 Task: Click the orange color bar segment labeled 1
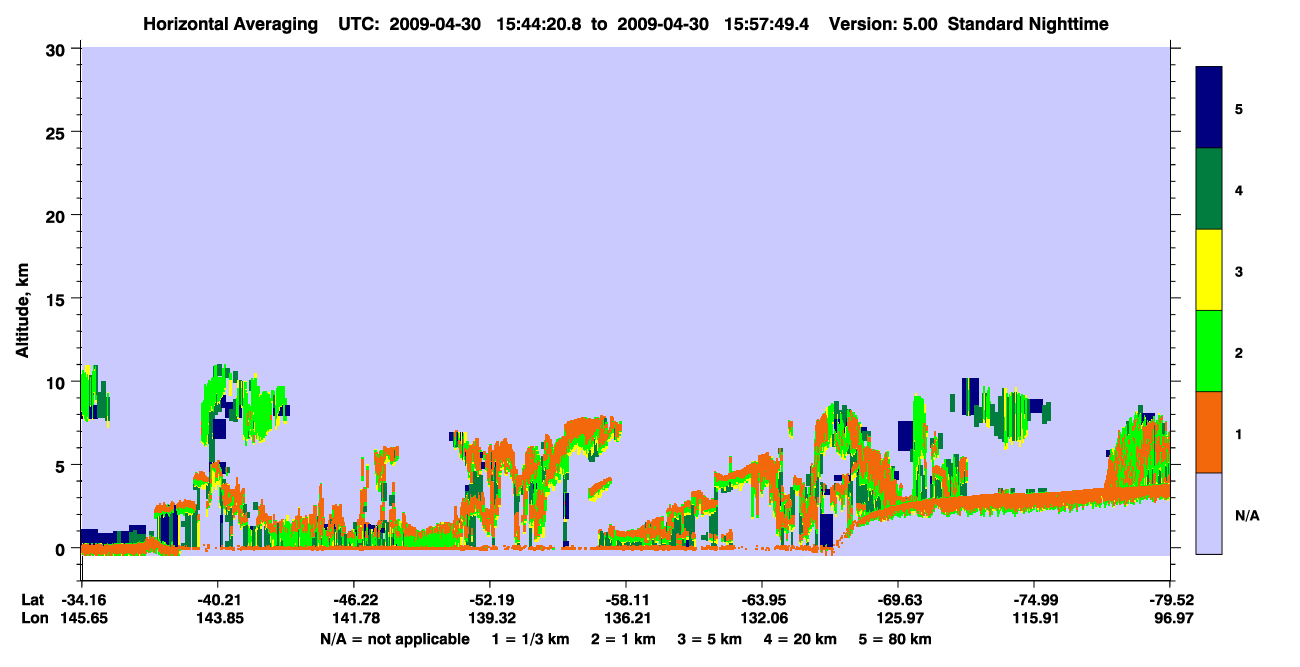tap(1209, 432)
